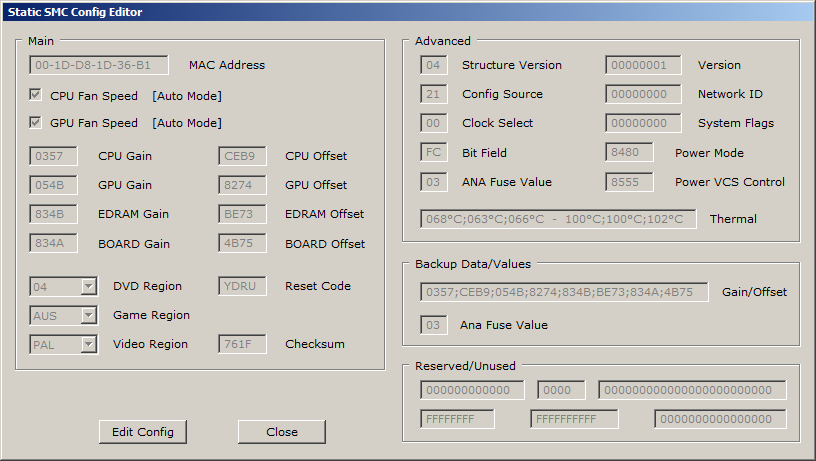The width and height of the screenshot is (816, 461).
Task: Click the GPU Gain field 054B
Action: pos(53,185)
